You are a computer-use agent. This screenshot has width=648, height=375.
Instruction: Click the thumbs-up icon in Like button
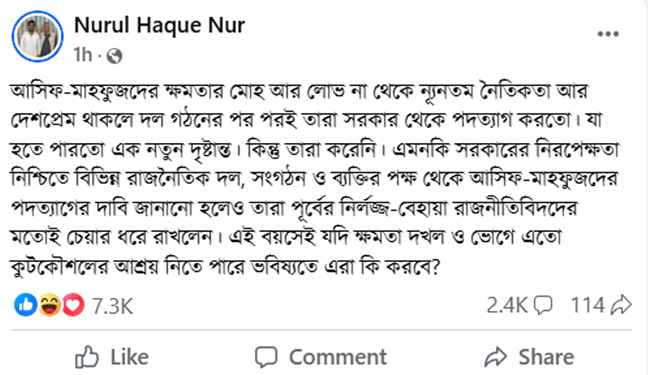point(87,357)
